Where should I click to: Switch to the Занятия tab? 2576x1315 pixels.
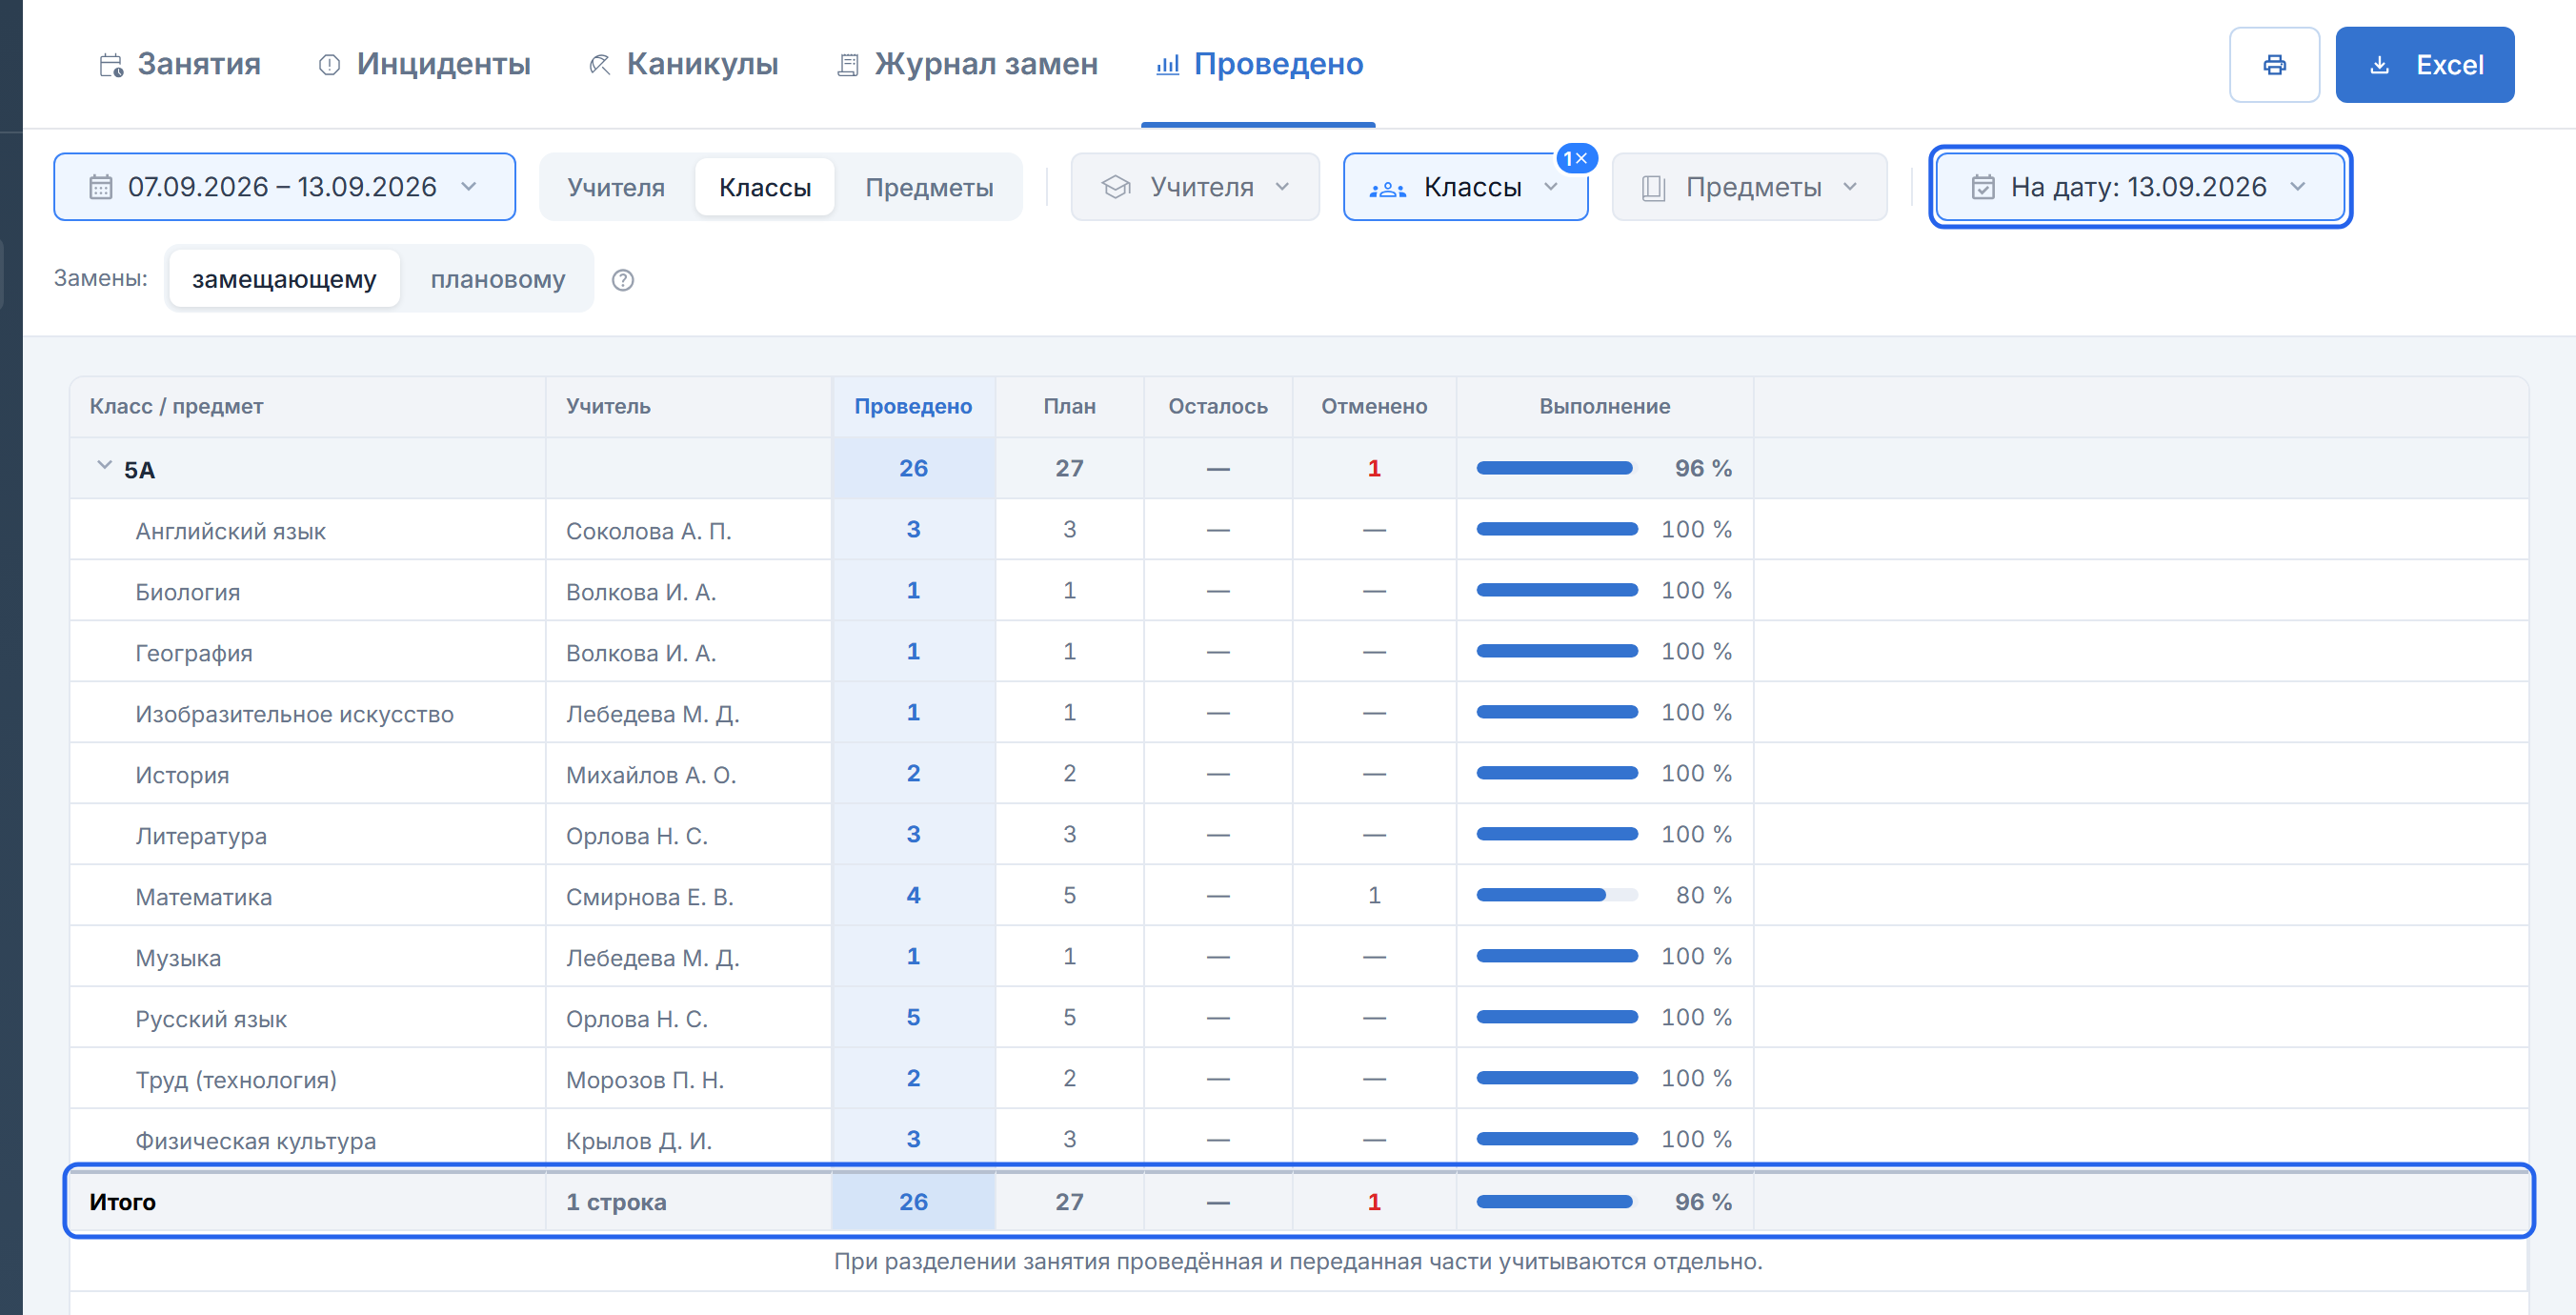[x=180, y=65]
